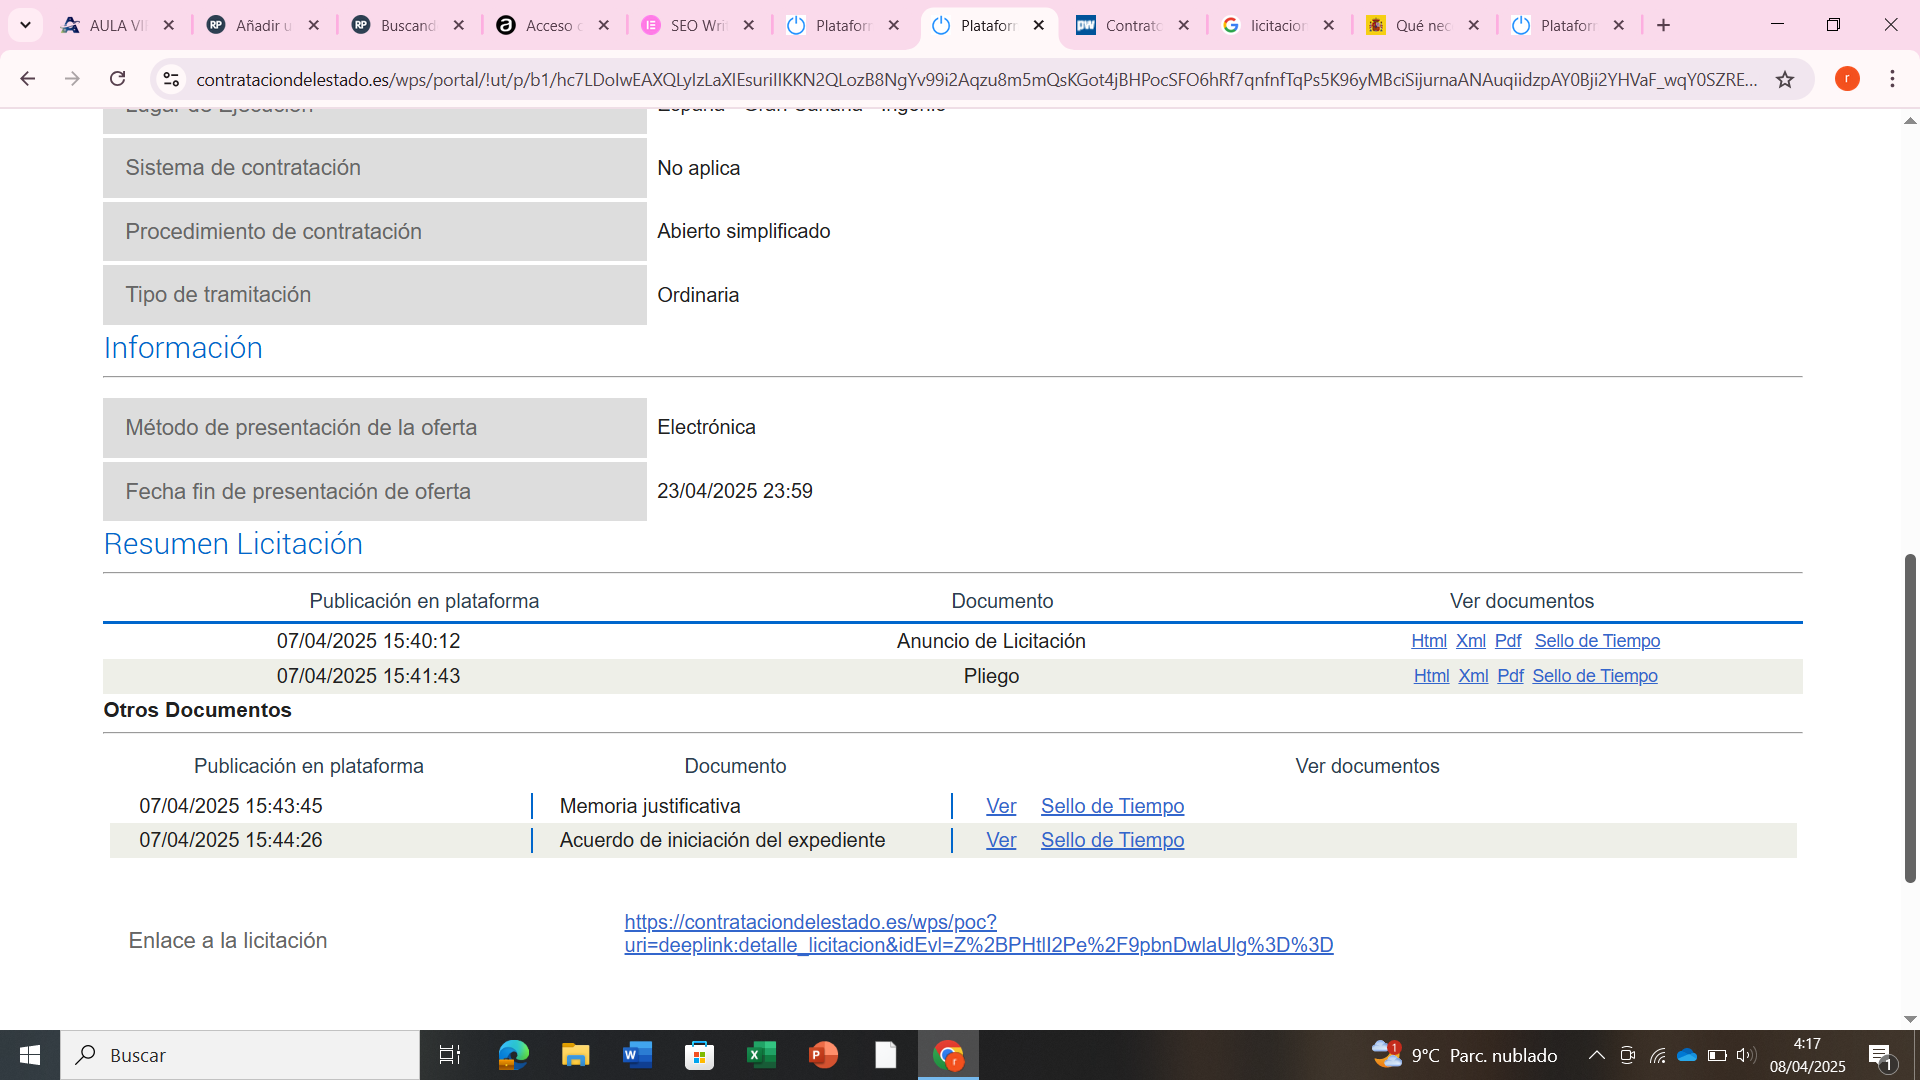The width and height of the screenshot is (1920, 1080).
Task: Open File Explorer from taskbar
Action: [575, 1055]
